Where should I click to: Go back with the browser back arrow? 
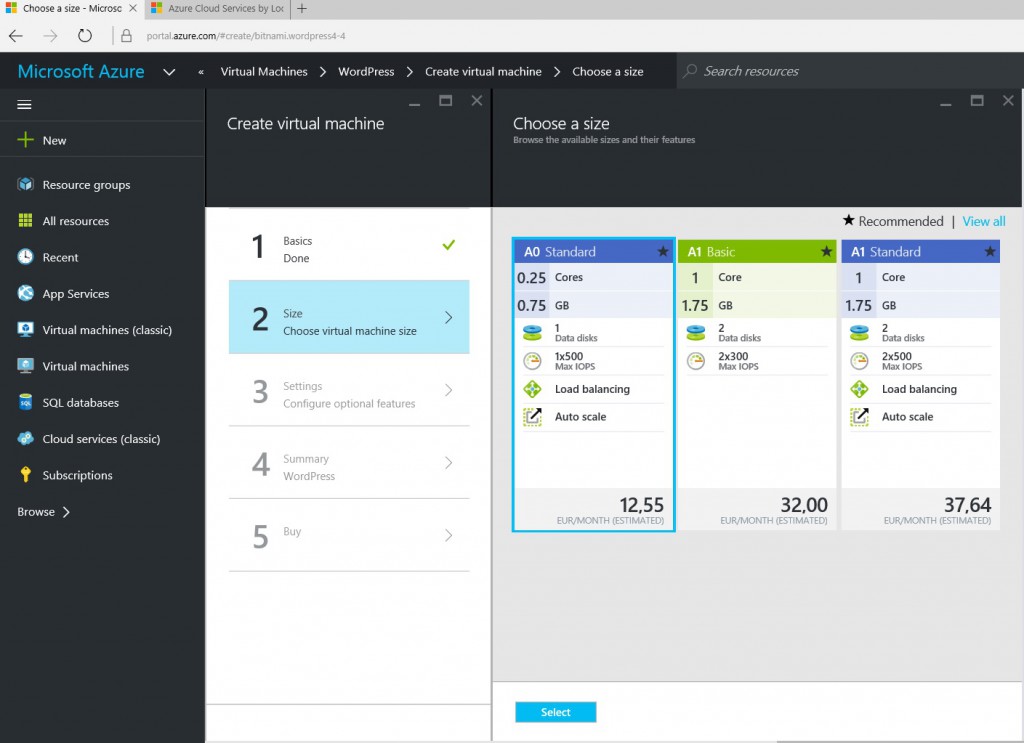(x=16, y=36)
